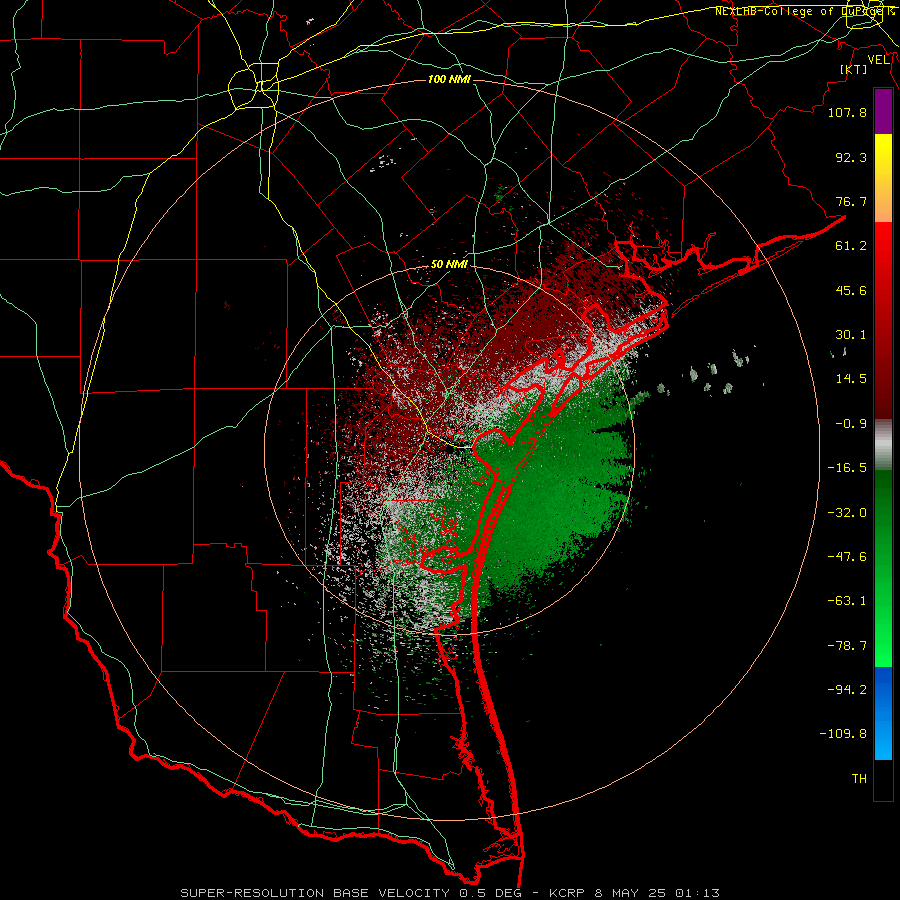Click the "8 MAY 25 01:13" timestamp
The image size is (900, 900).
(659, 893)
